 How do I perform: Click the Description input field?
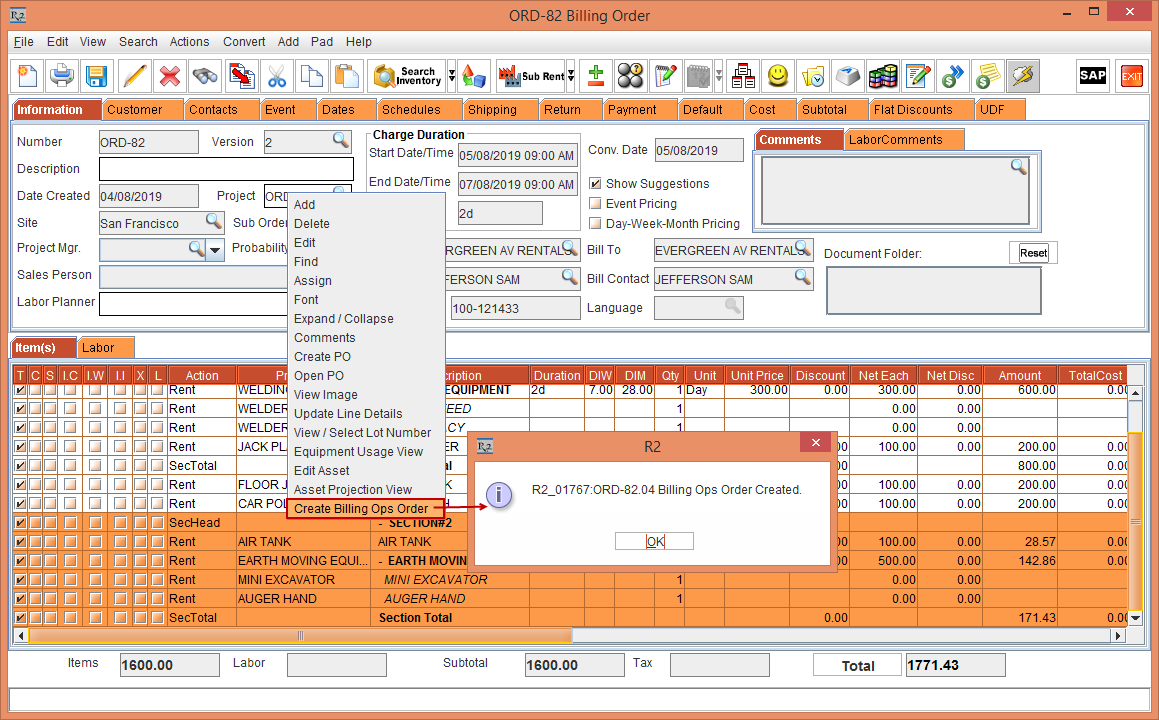[x=226, y=169]
